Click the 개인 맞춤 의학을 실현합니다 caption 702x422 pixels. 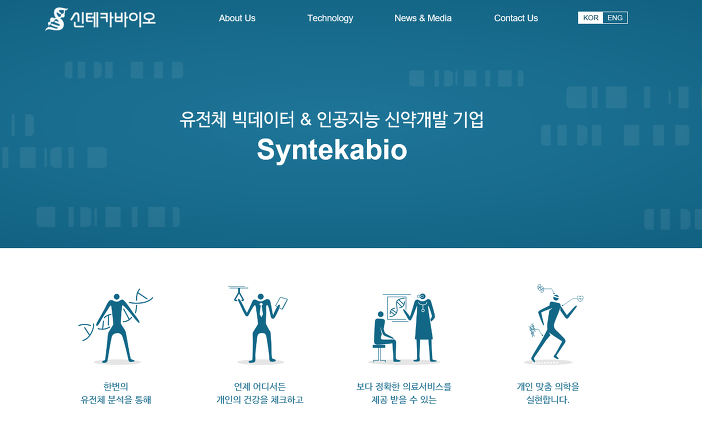click(x=548, y=393)
